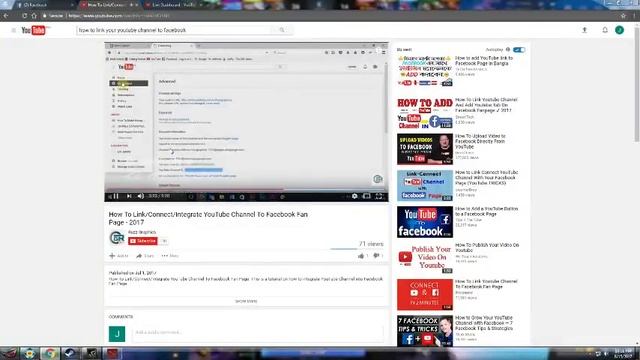Switch to theater mode
Viewport: 640px width, 360px height.
click(x=367, y=196)
